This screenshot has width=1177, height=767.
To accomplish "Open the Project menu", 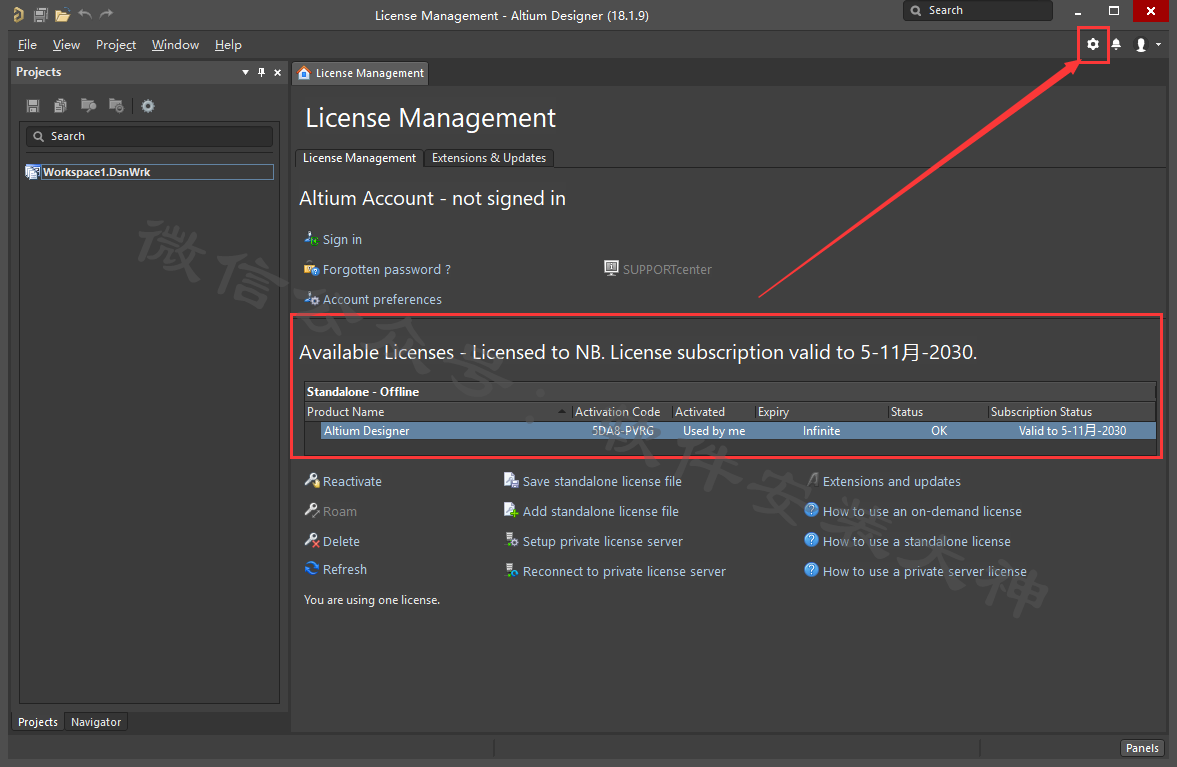I will point(116,45).
